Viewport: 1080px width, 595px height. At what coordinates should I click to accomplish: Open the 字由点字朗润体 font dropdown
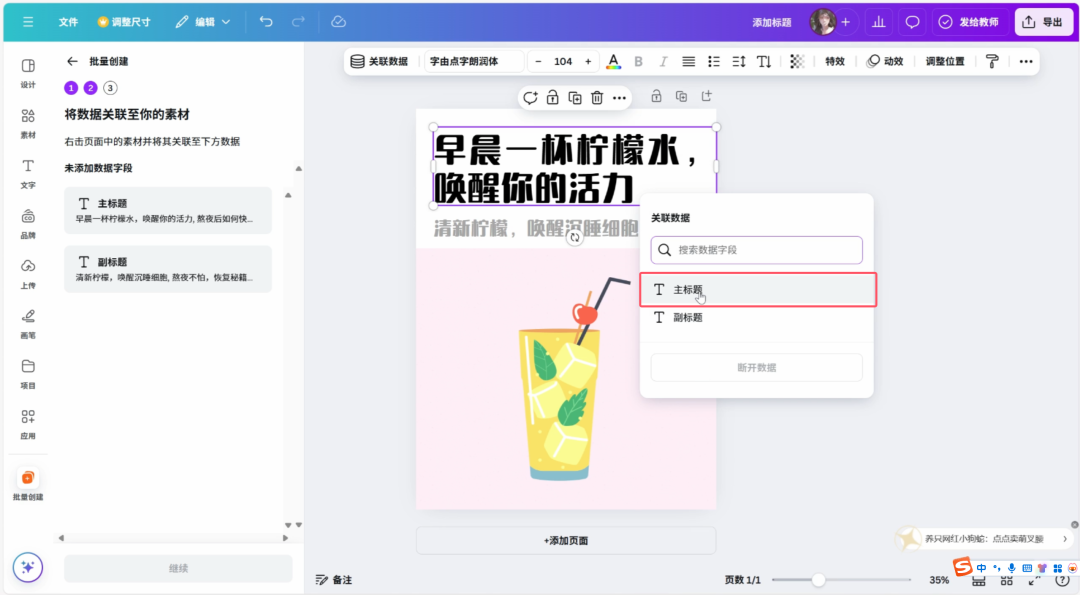[473, 61]
